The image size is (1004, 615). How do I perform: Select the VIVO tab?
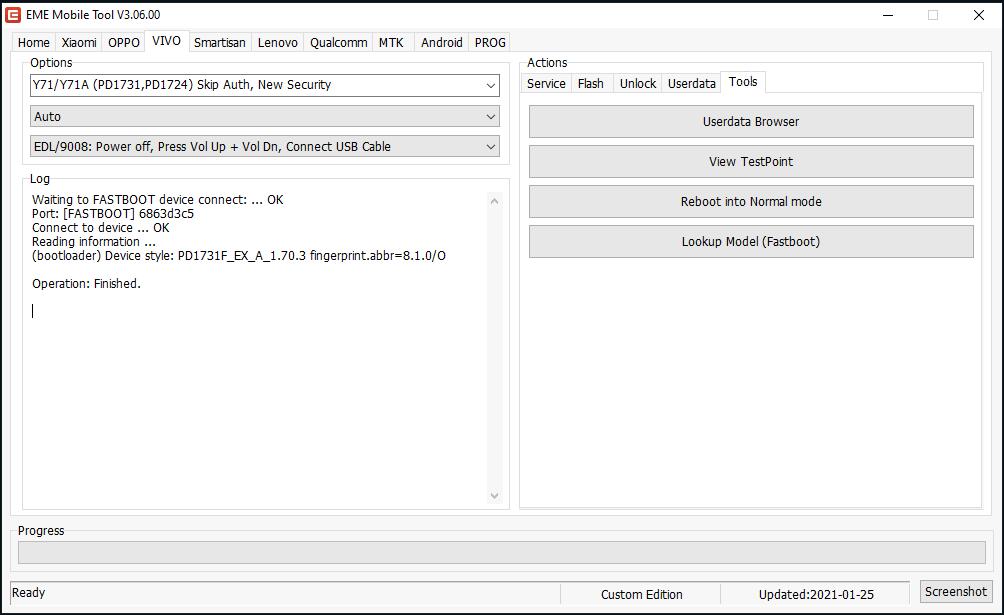pos(166,41)
